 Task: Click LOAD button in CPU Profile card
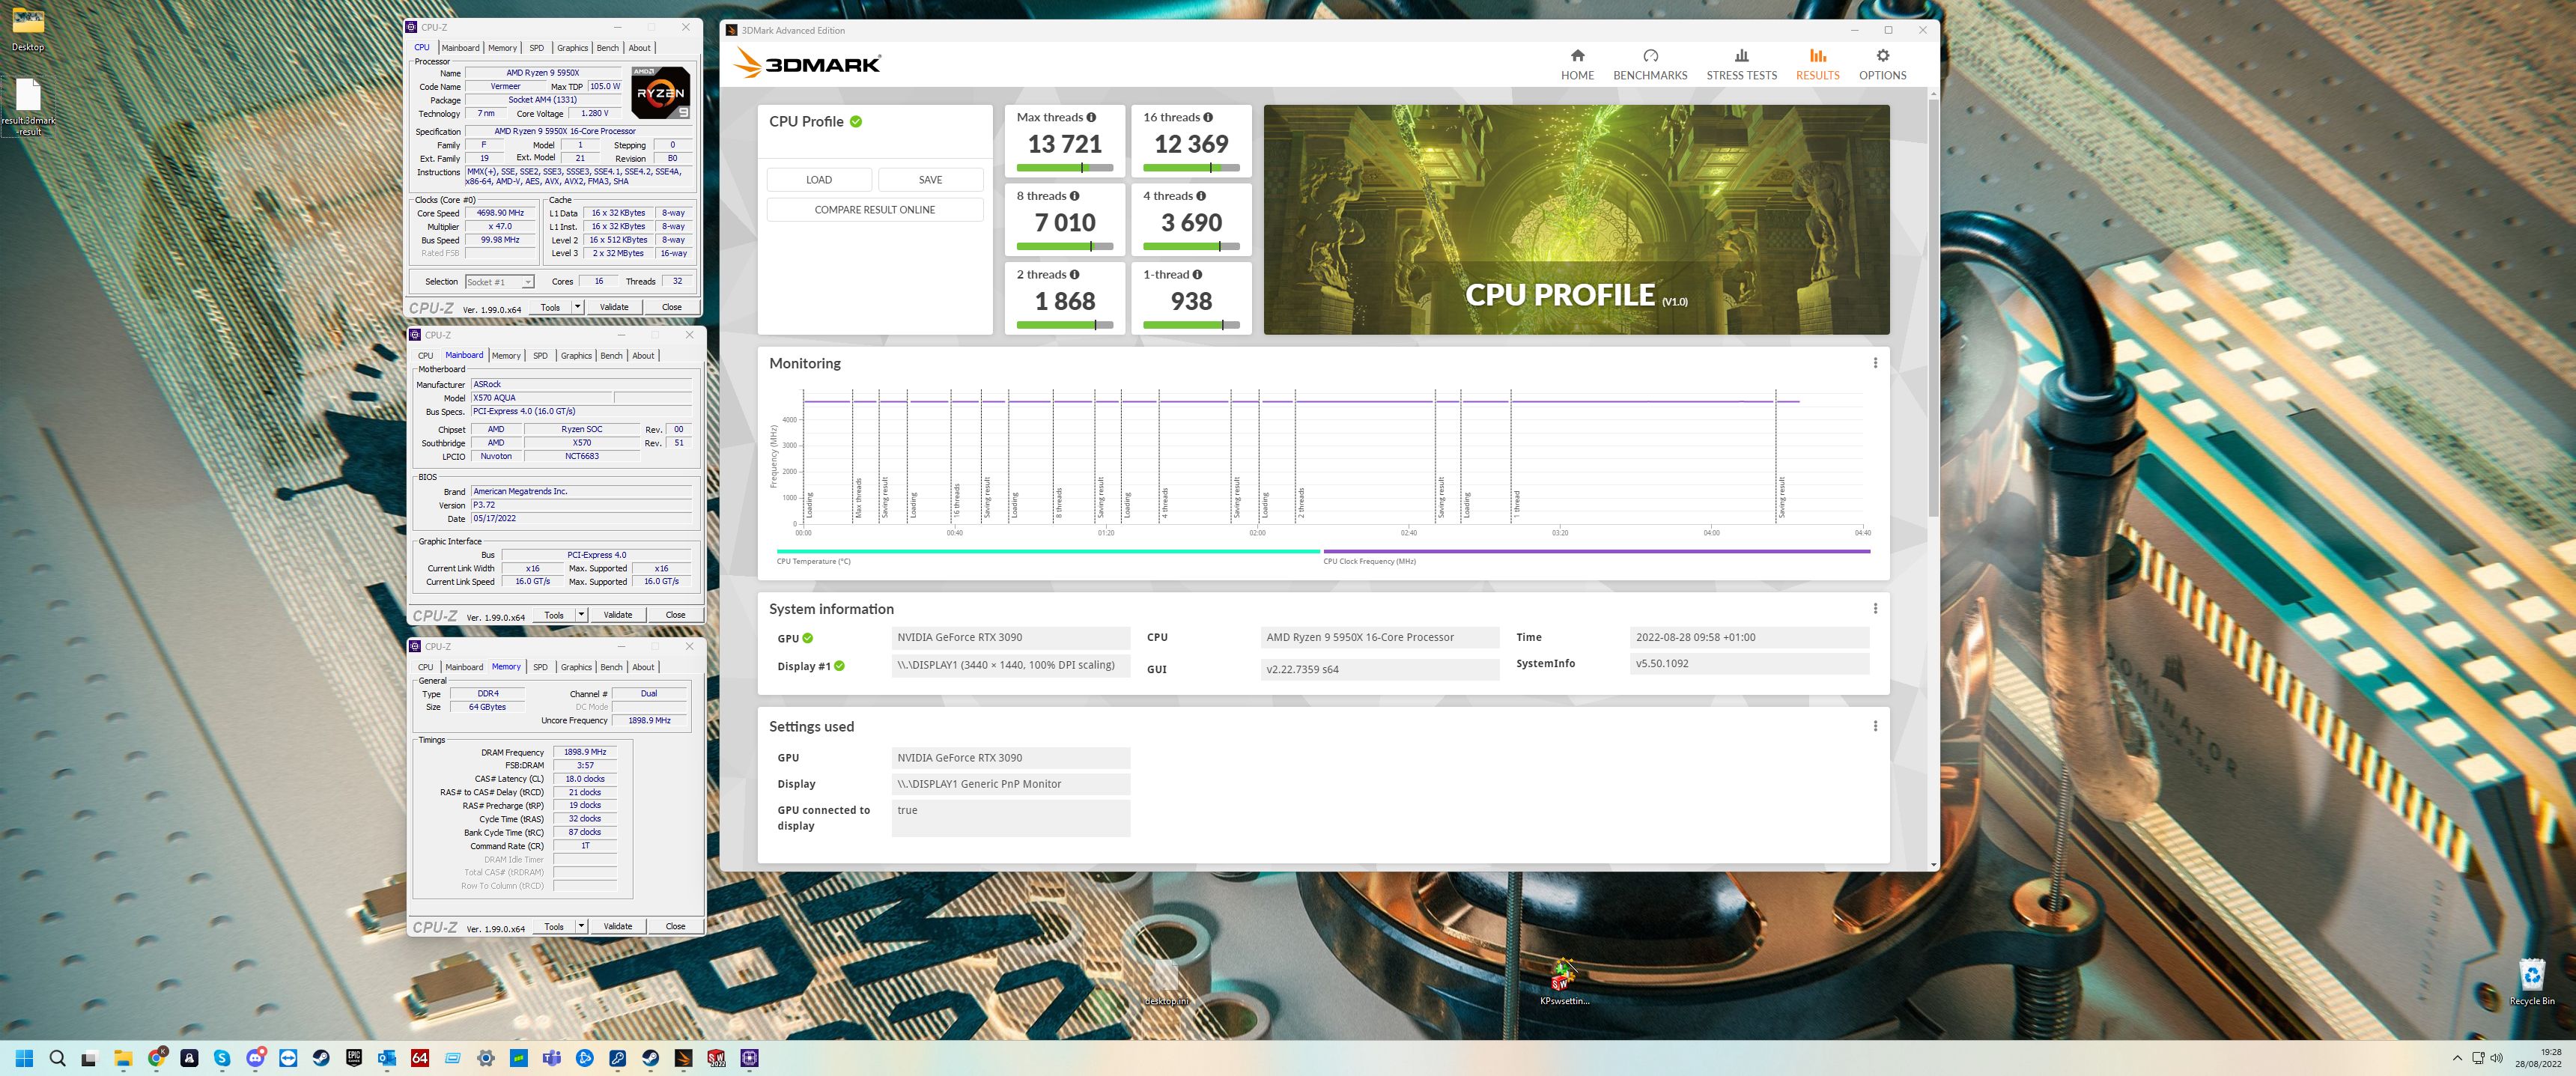pos(818,180)
